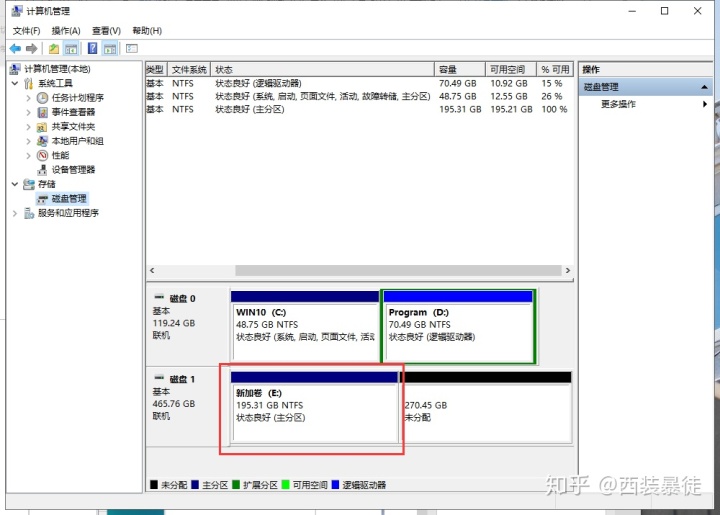Sort by the 状态 column header
The width and height of the screenshot is (720, 515).
(322, 69)
